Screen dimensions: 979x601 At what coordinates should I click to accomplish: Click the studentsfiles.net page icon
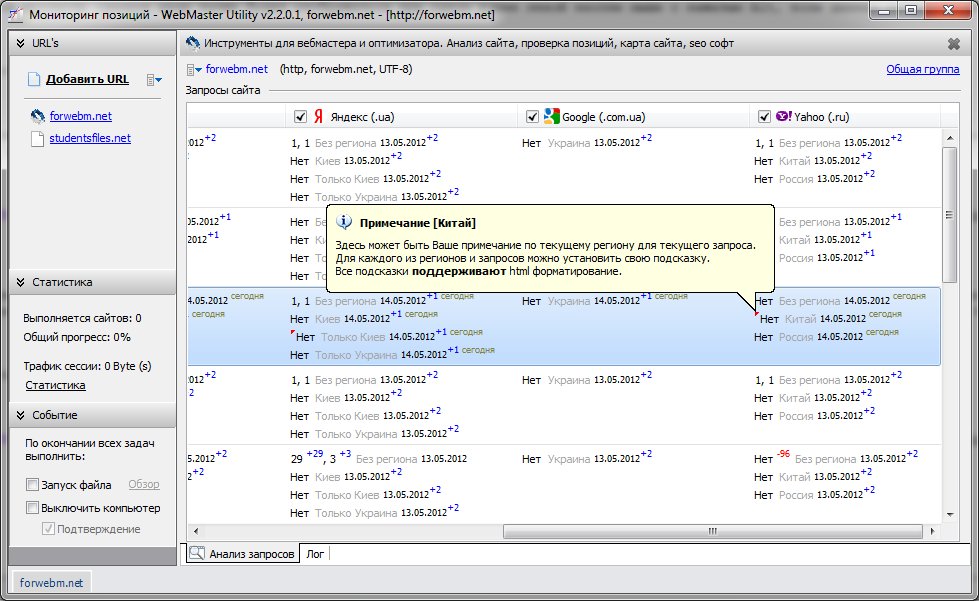(38, 138)
